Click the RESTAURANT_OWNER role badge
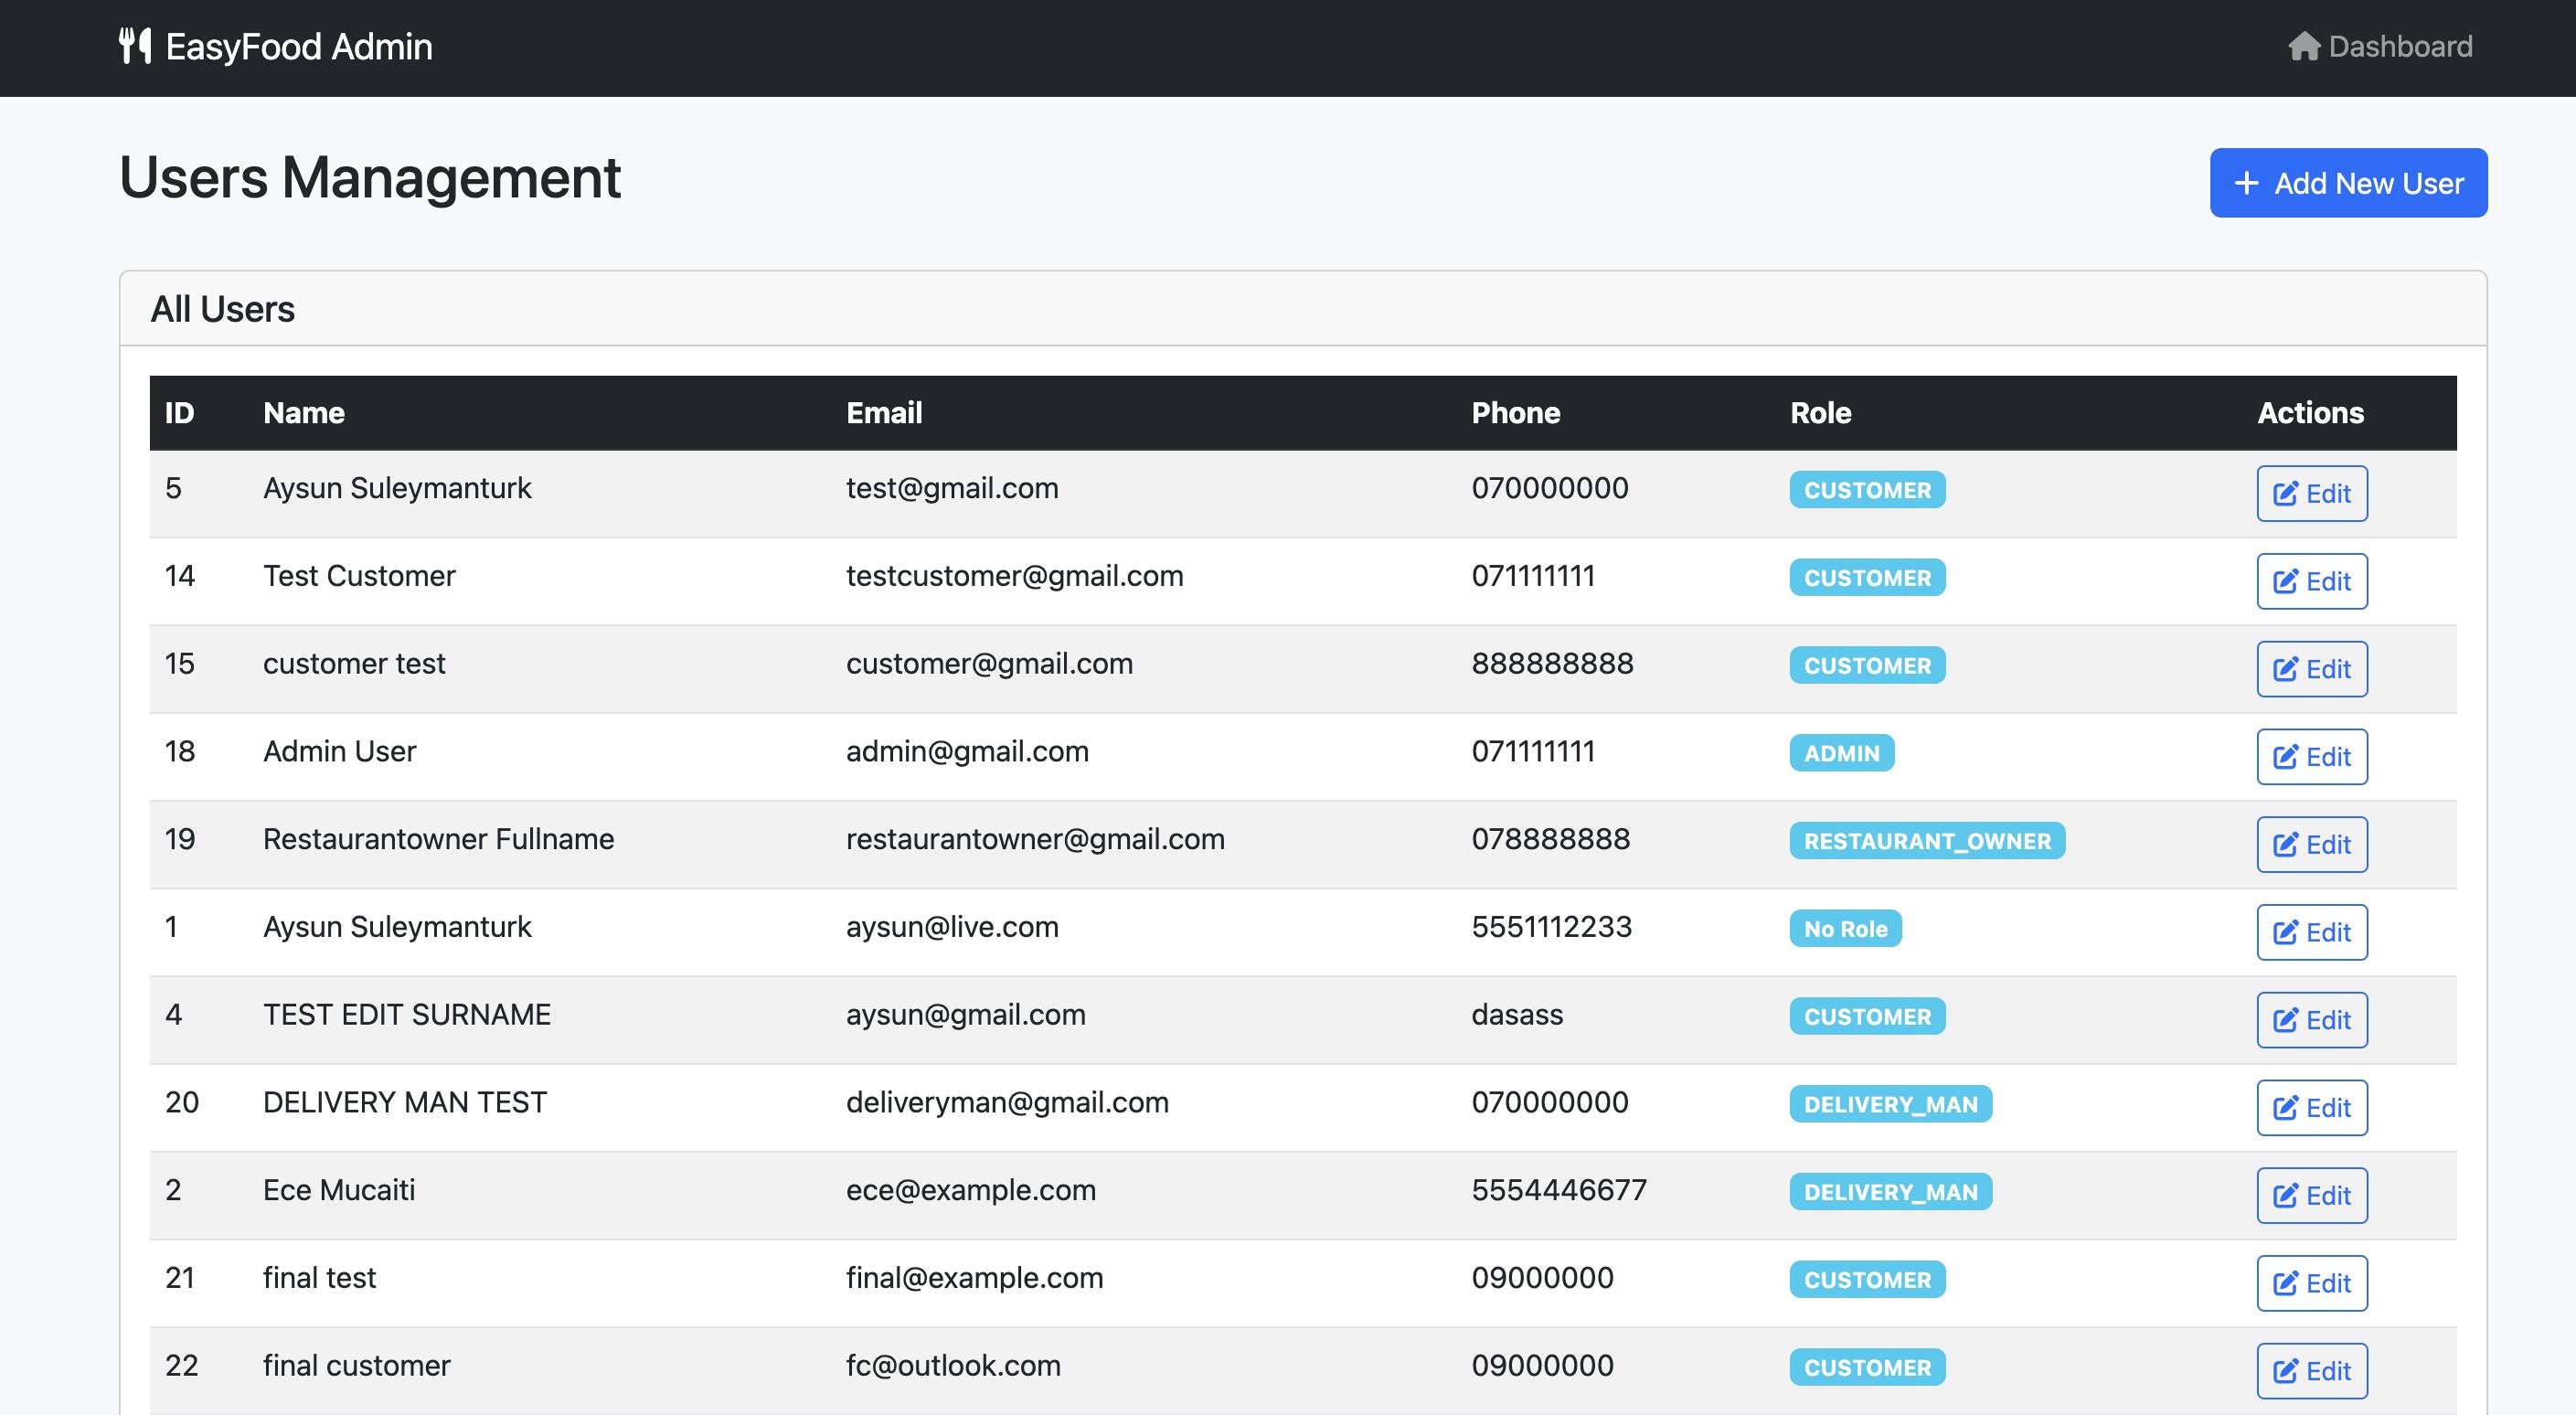Screen dimensions: 2576x1415 [x=1926, y=841]
